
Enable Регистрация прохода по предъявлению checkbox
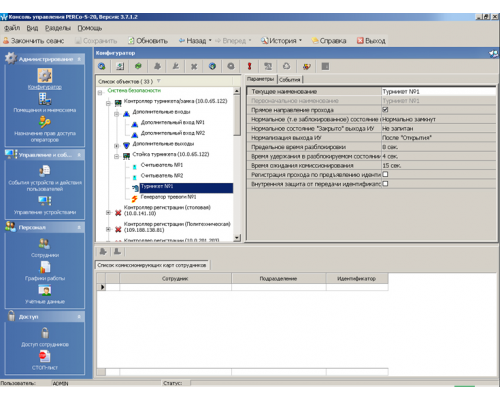[385, 174]
